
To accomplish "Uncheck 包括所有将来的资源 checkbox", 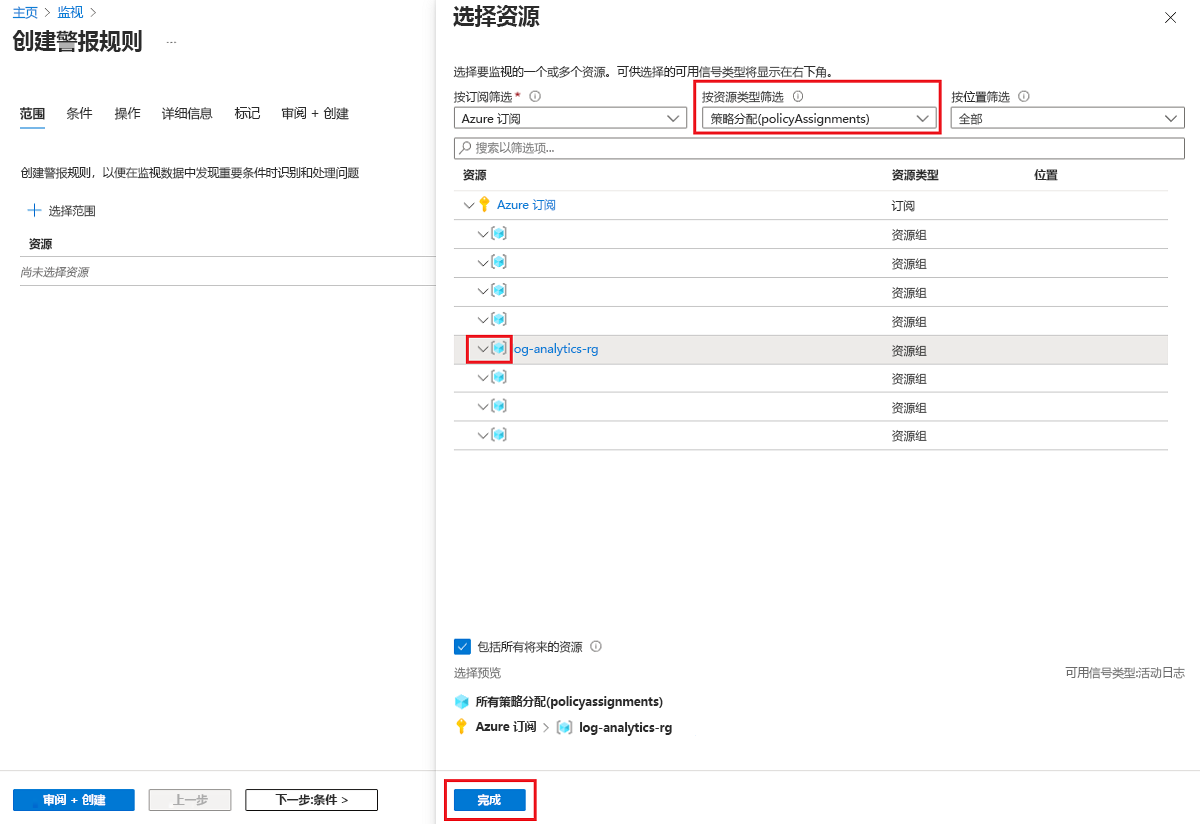I will 462,647.
